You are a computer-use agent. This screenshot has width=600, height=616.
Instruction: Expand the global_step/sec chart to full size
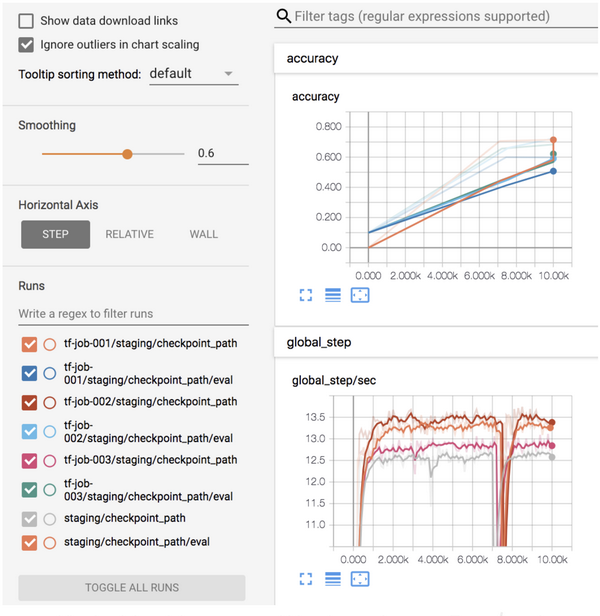point(308,579)
